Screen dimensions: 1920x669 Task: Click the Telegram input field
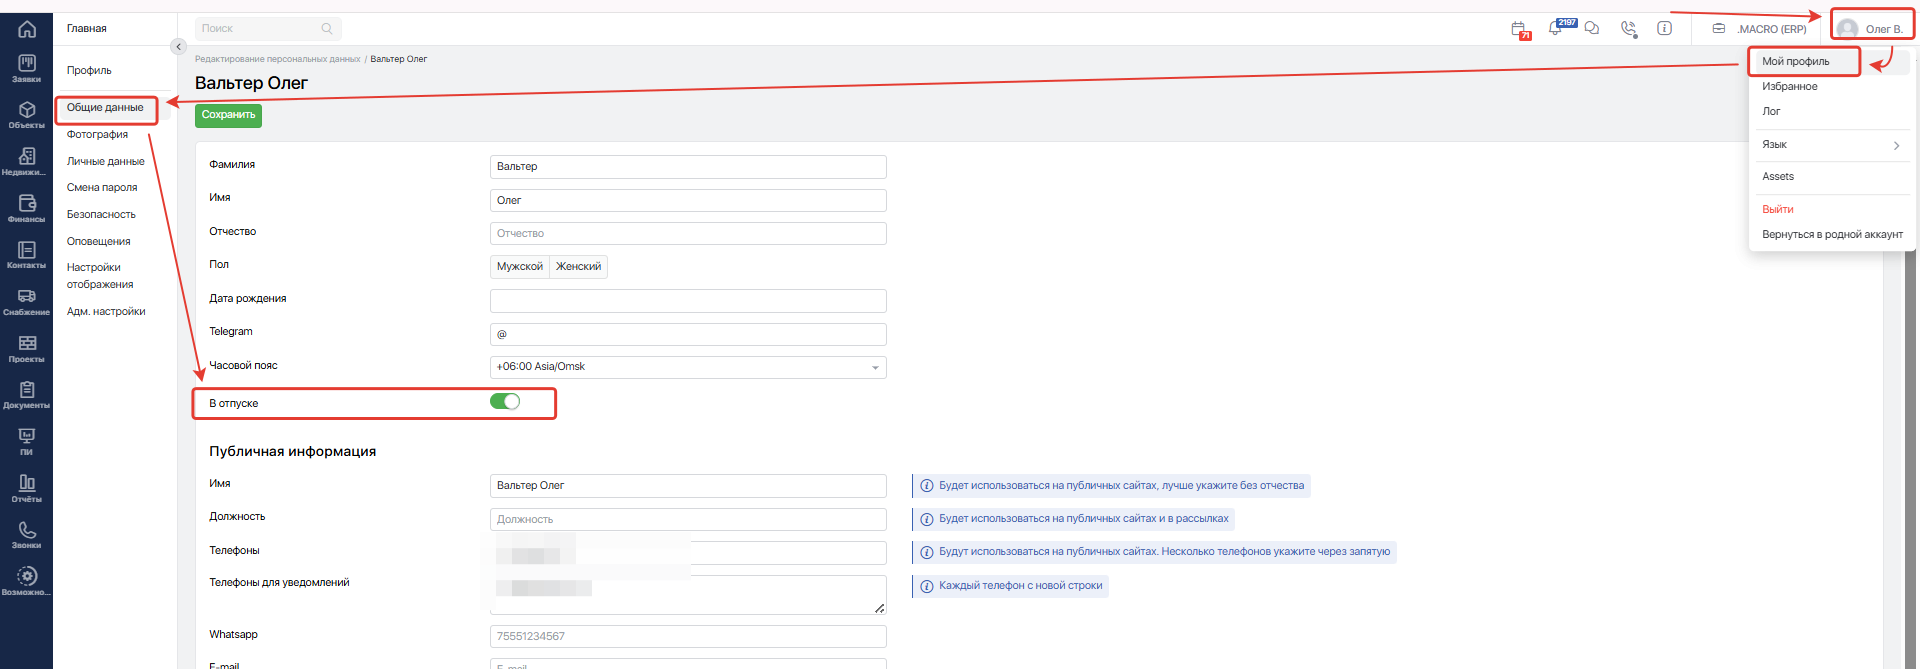[688, 334]
